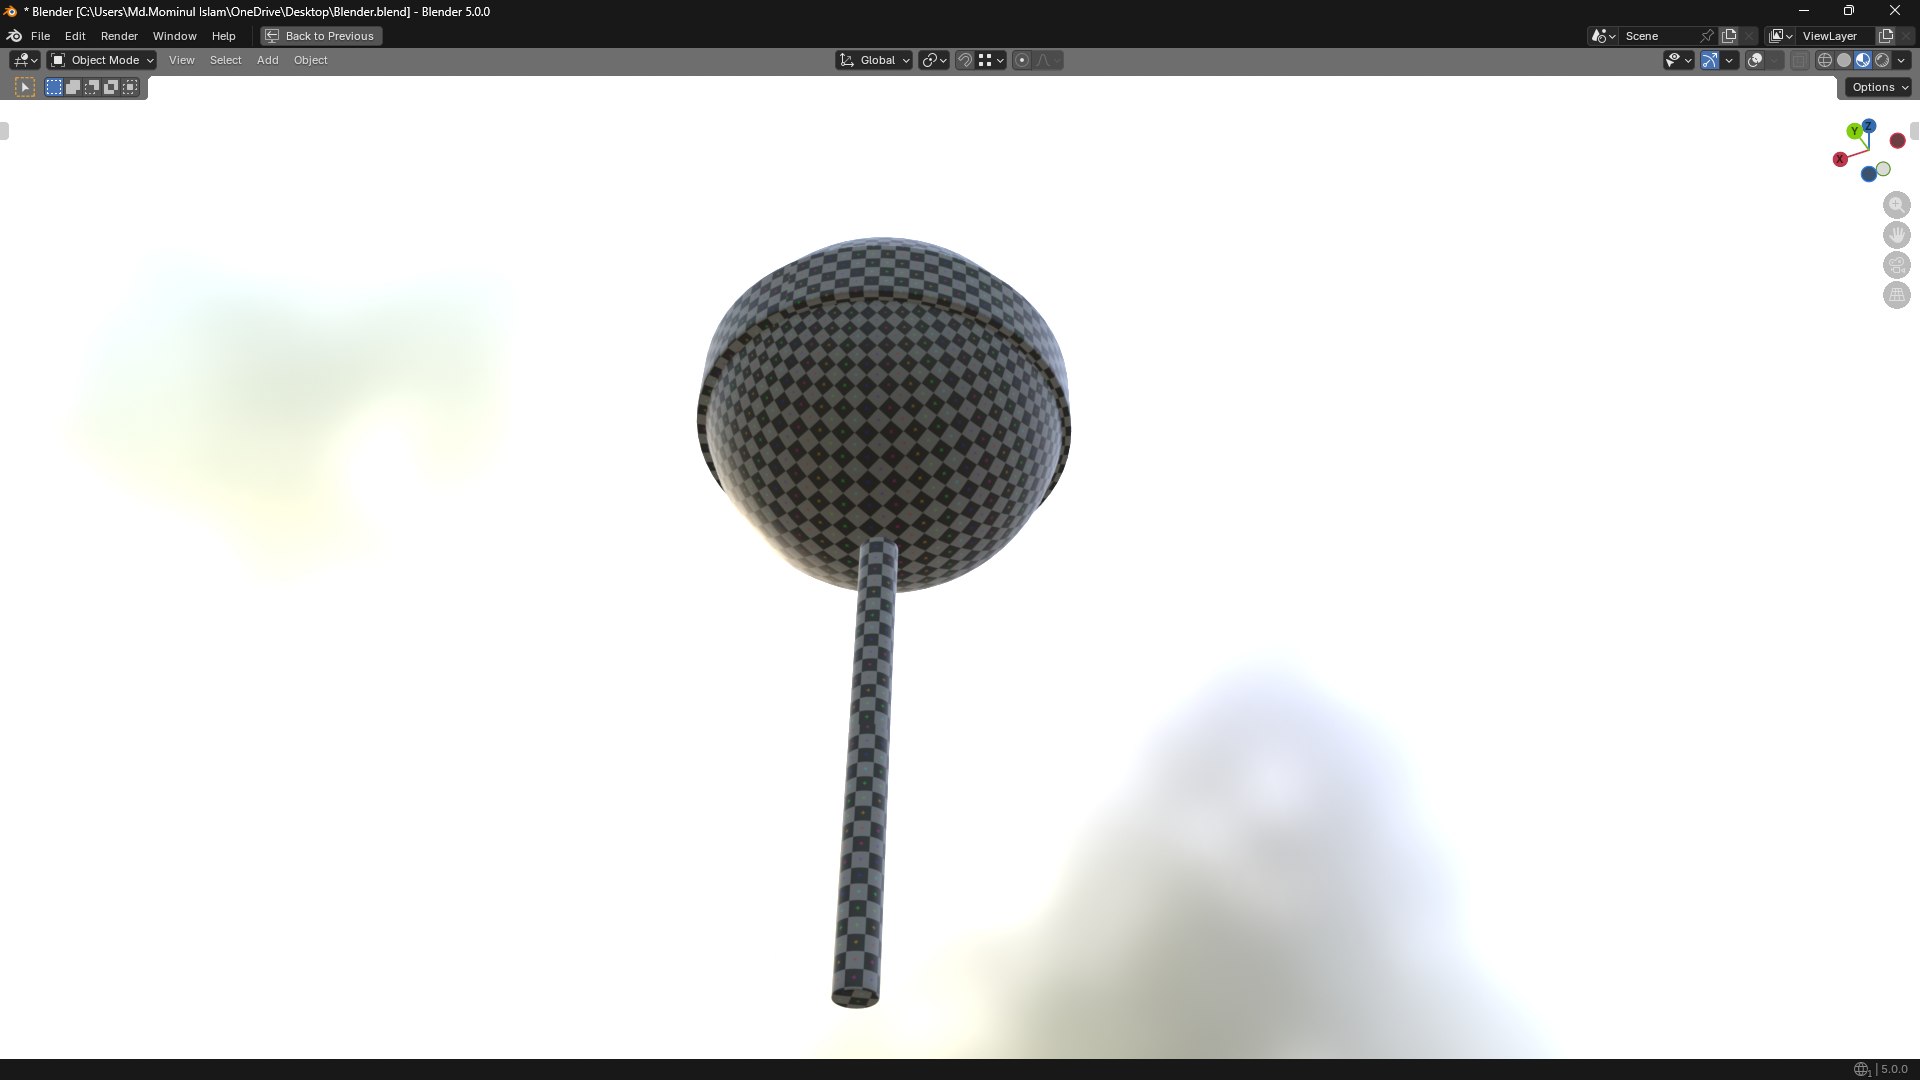Toggle Show Overlays button
This screenshot has height=1080, width=1920.
[1755, 60]
